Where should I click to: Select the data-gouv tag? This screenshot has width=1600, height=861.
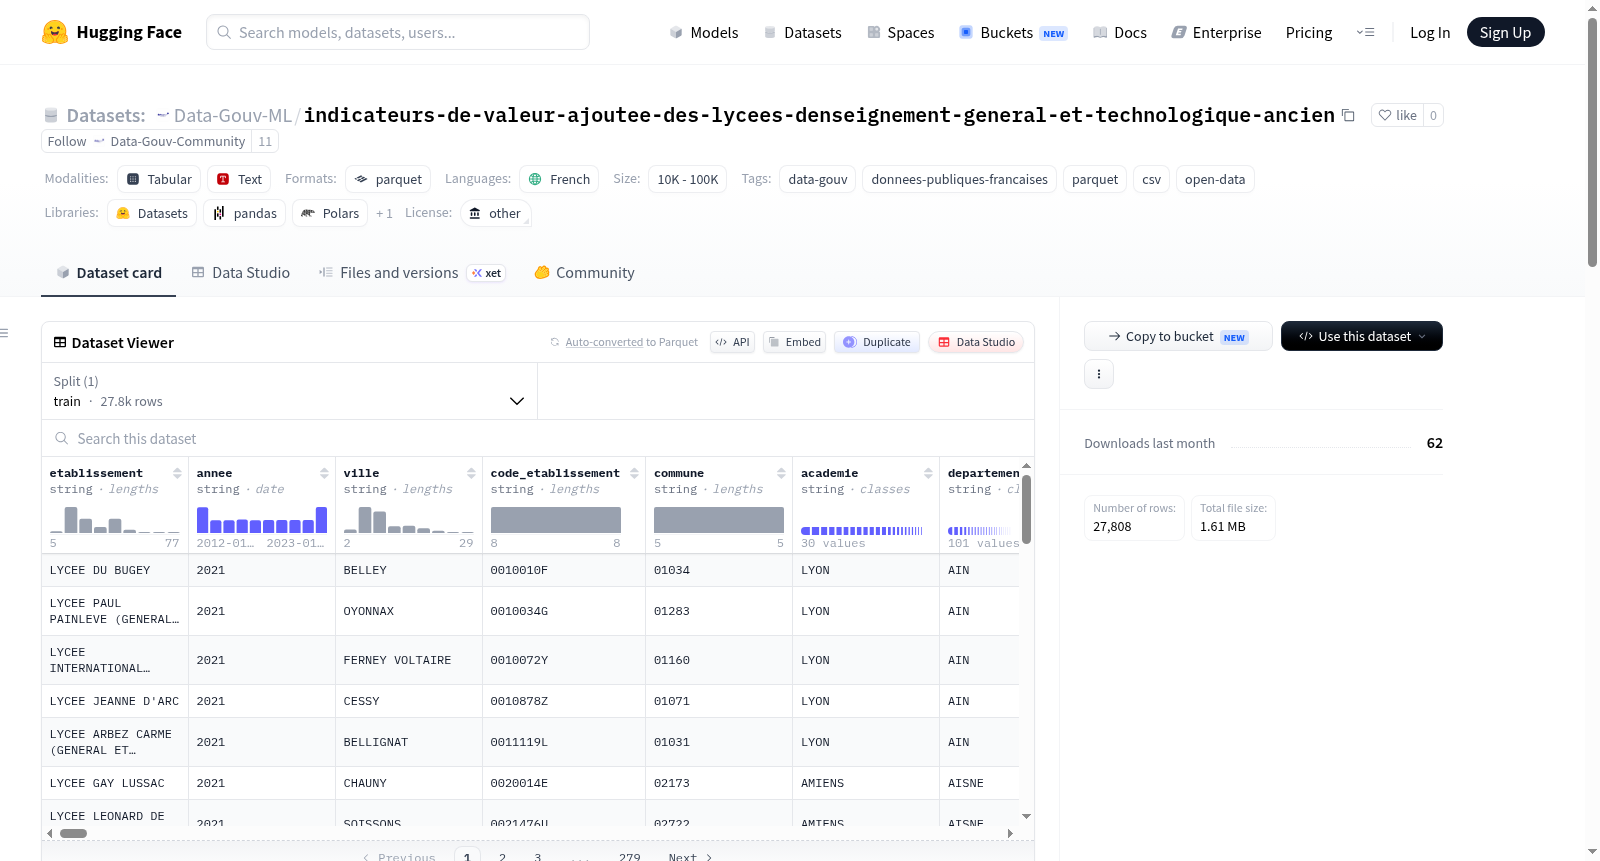(x=817, y=179)
